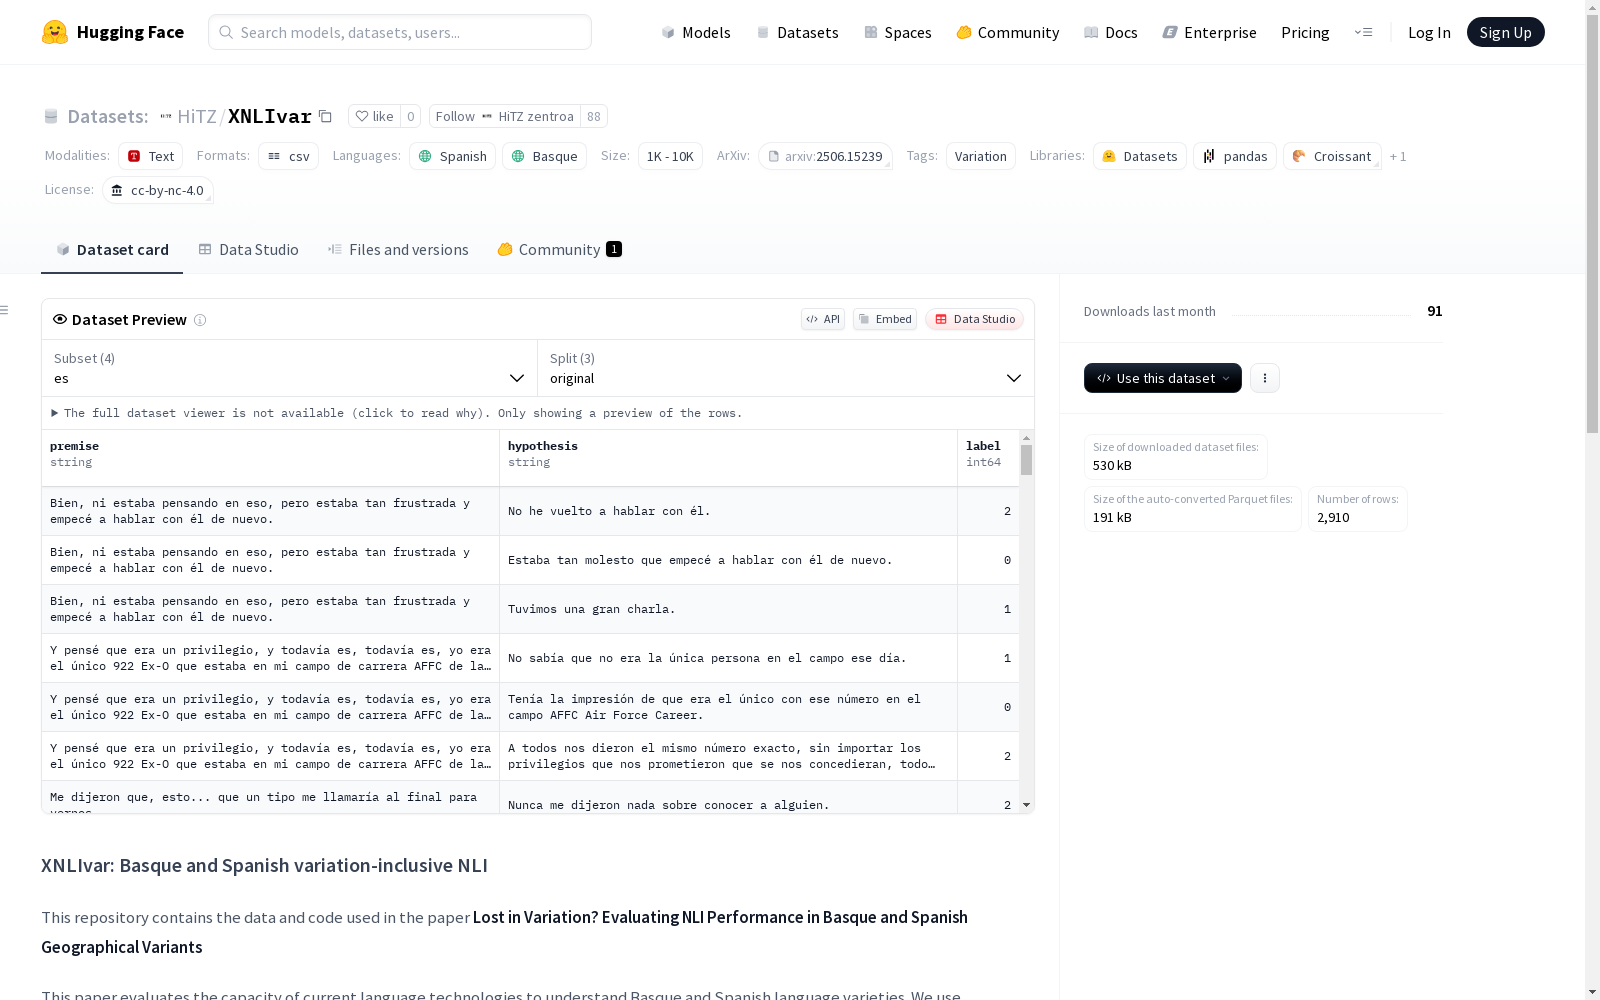Viewport: 1600px width, 1000px height.
Task: Click the Log In link
Action: [1429, 32]
